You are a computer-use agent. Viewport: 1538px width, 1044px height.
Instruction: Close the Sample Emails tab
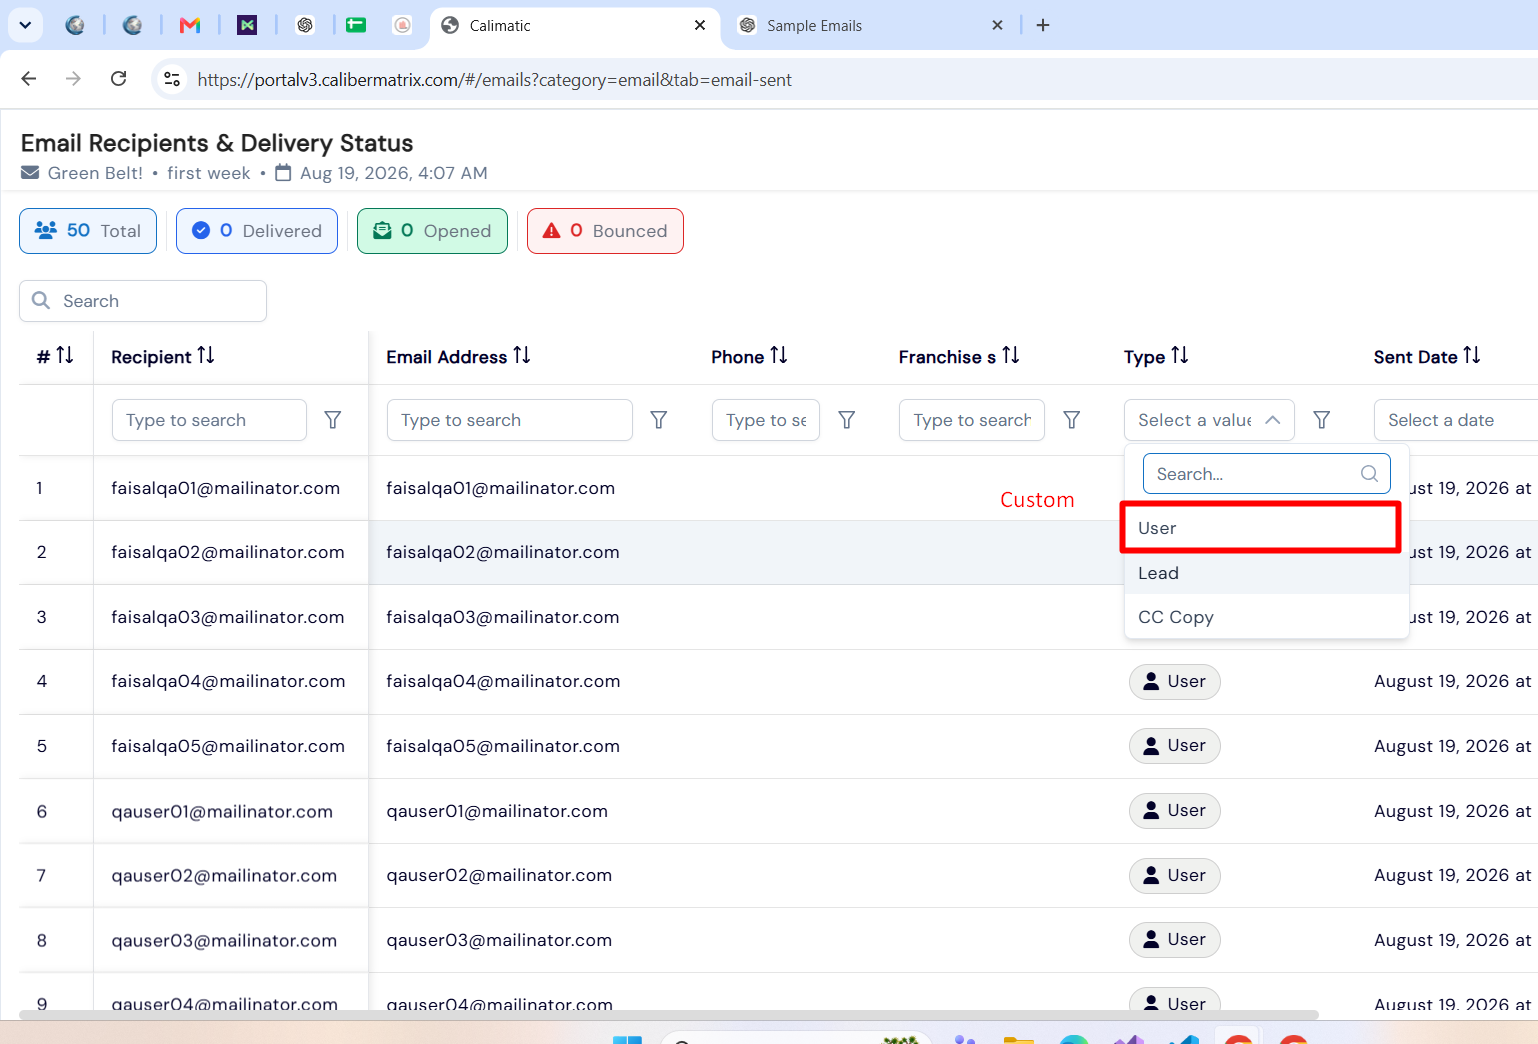tap(997, 25)
